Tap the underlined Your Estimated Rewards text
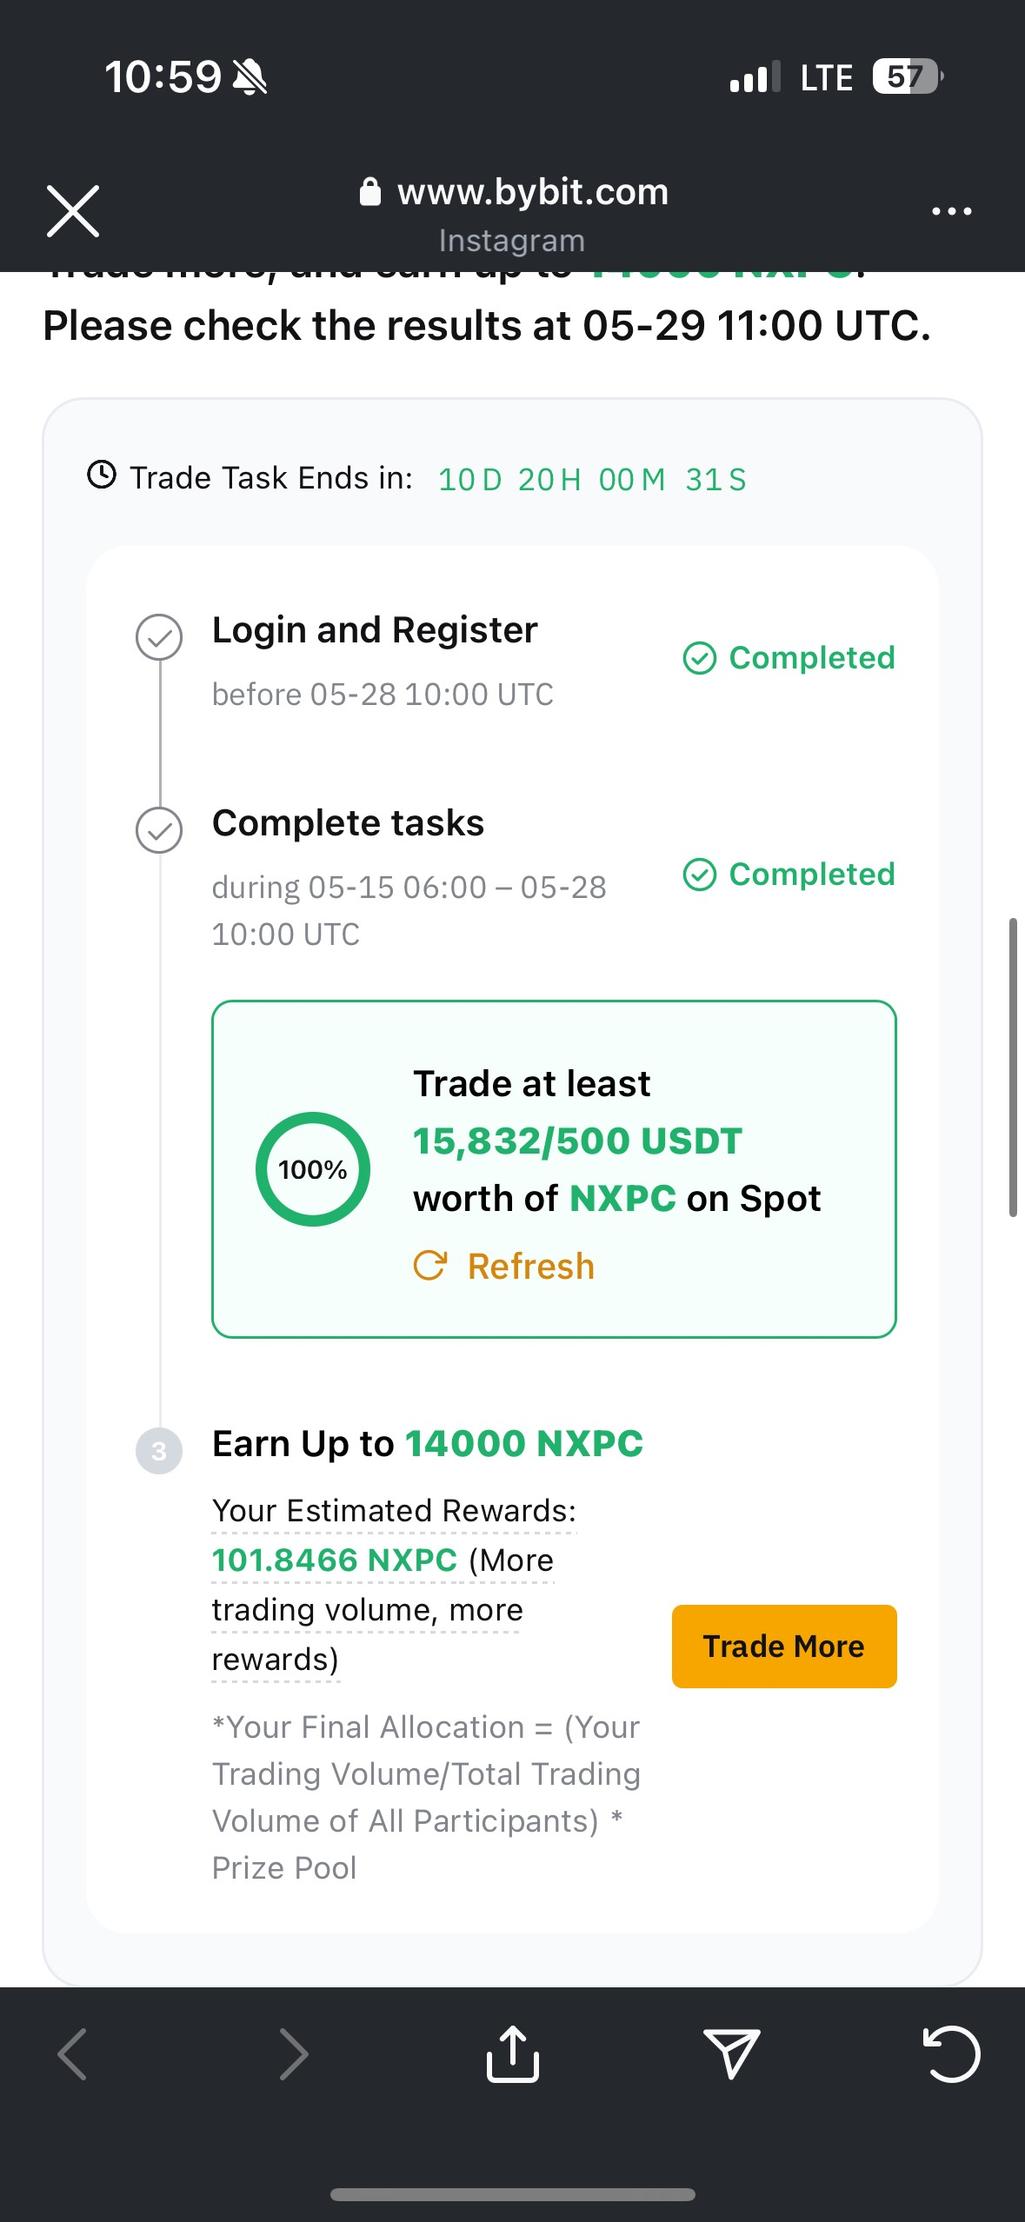Viewport: 1025px width, 2222px height. point(394,1510)
